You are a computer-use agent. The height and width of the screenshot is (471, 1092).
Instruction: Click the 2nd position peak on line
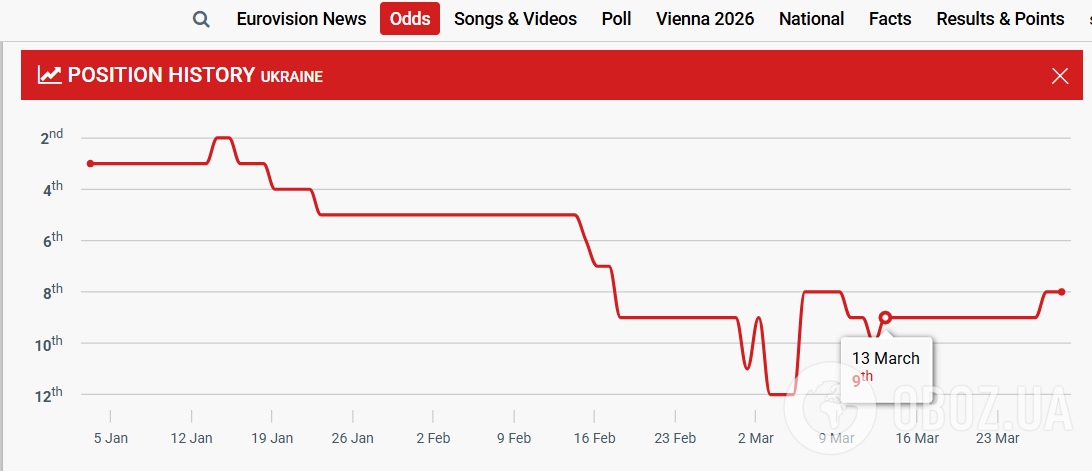[x=223, y=138]
